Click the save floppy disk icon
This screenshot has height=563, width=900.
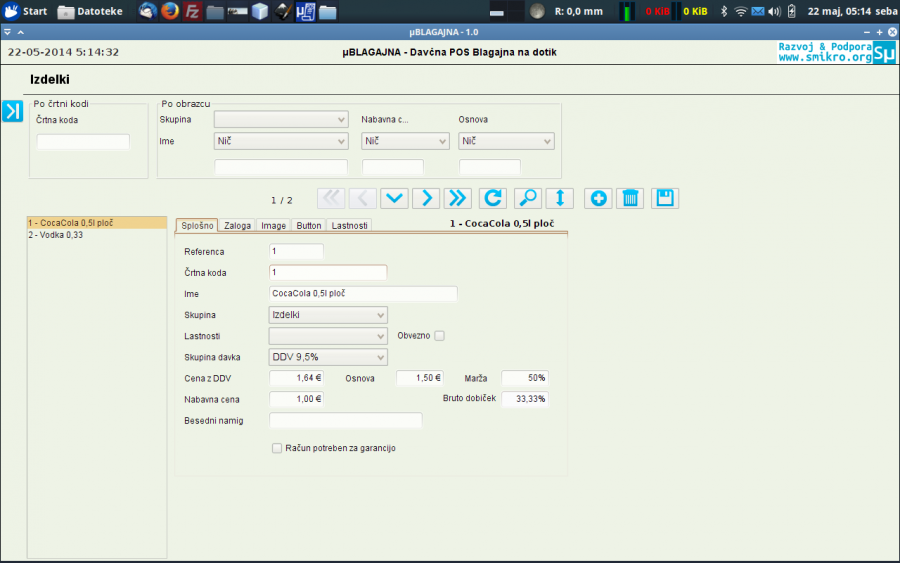point(665,197)
